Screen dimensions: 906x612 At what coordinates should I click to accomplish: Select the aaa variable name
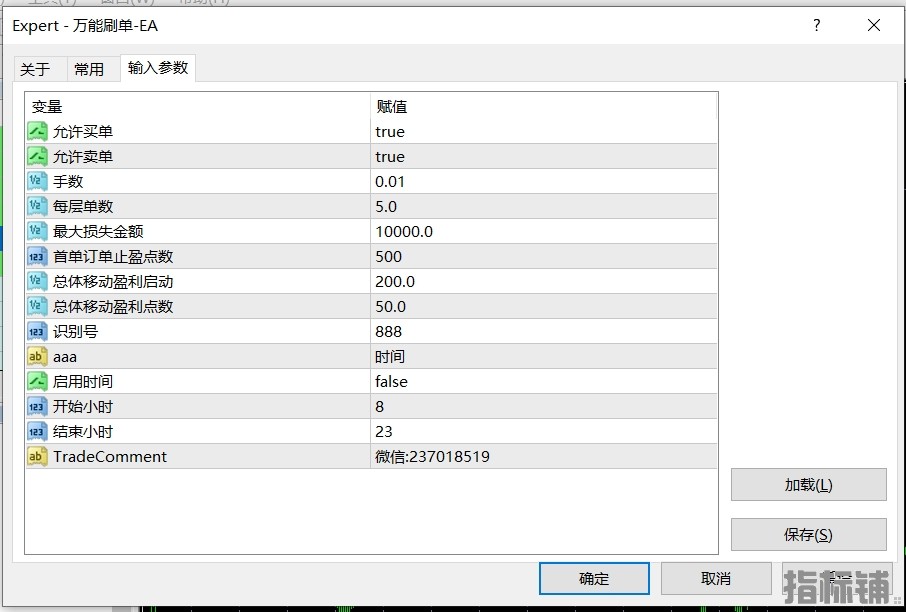pyautogui.click(x=65, y=357)
